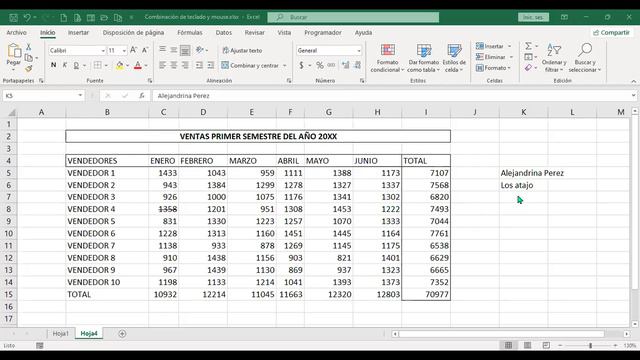Viewport: 640px width, 360px height.
Task: Toggle top vertical alignment
Action: pos(162,50)
